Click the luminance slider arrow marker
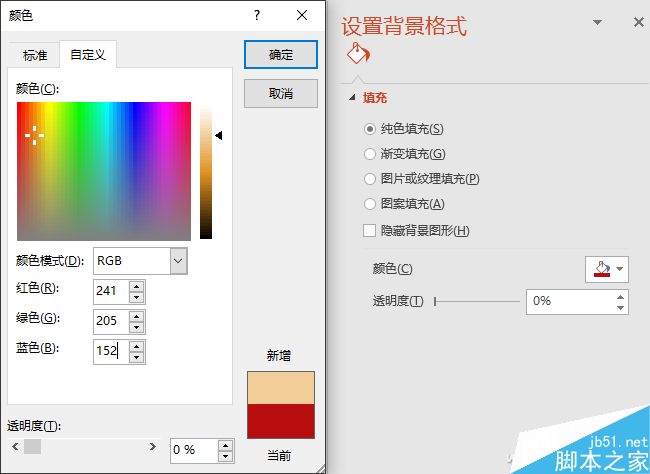Viewport: 650px width, 474px height. click(x=218, y=135)
